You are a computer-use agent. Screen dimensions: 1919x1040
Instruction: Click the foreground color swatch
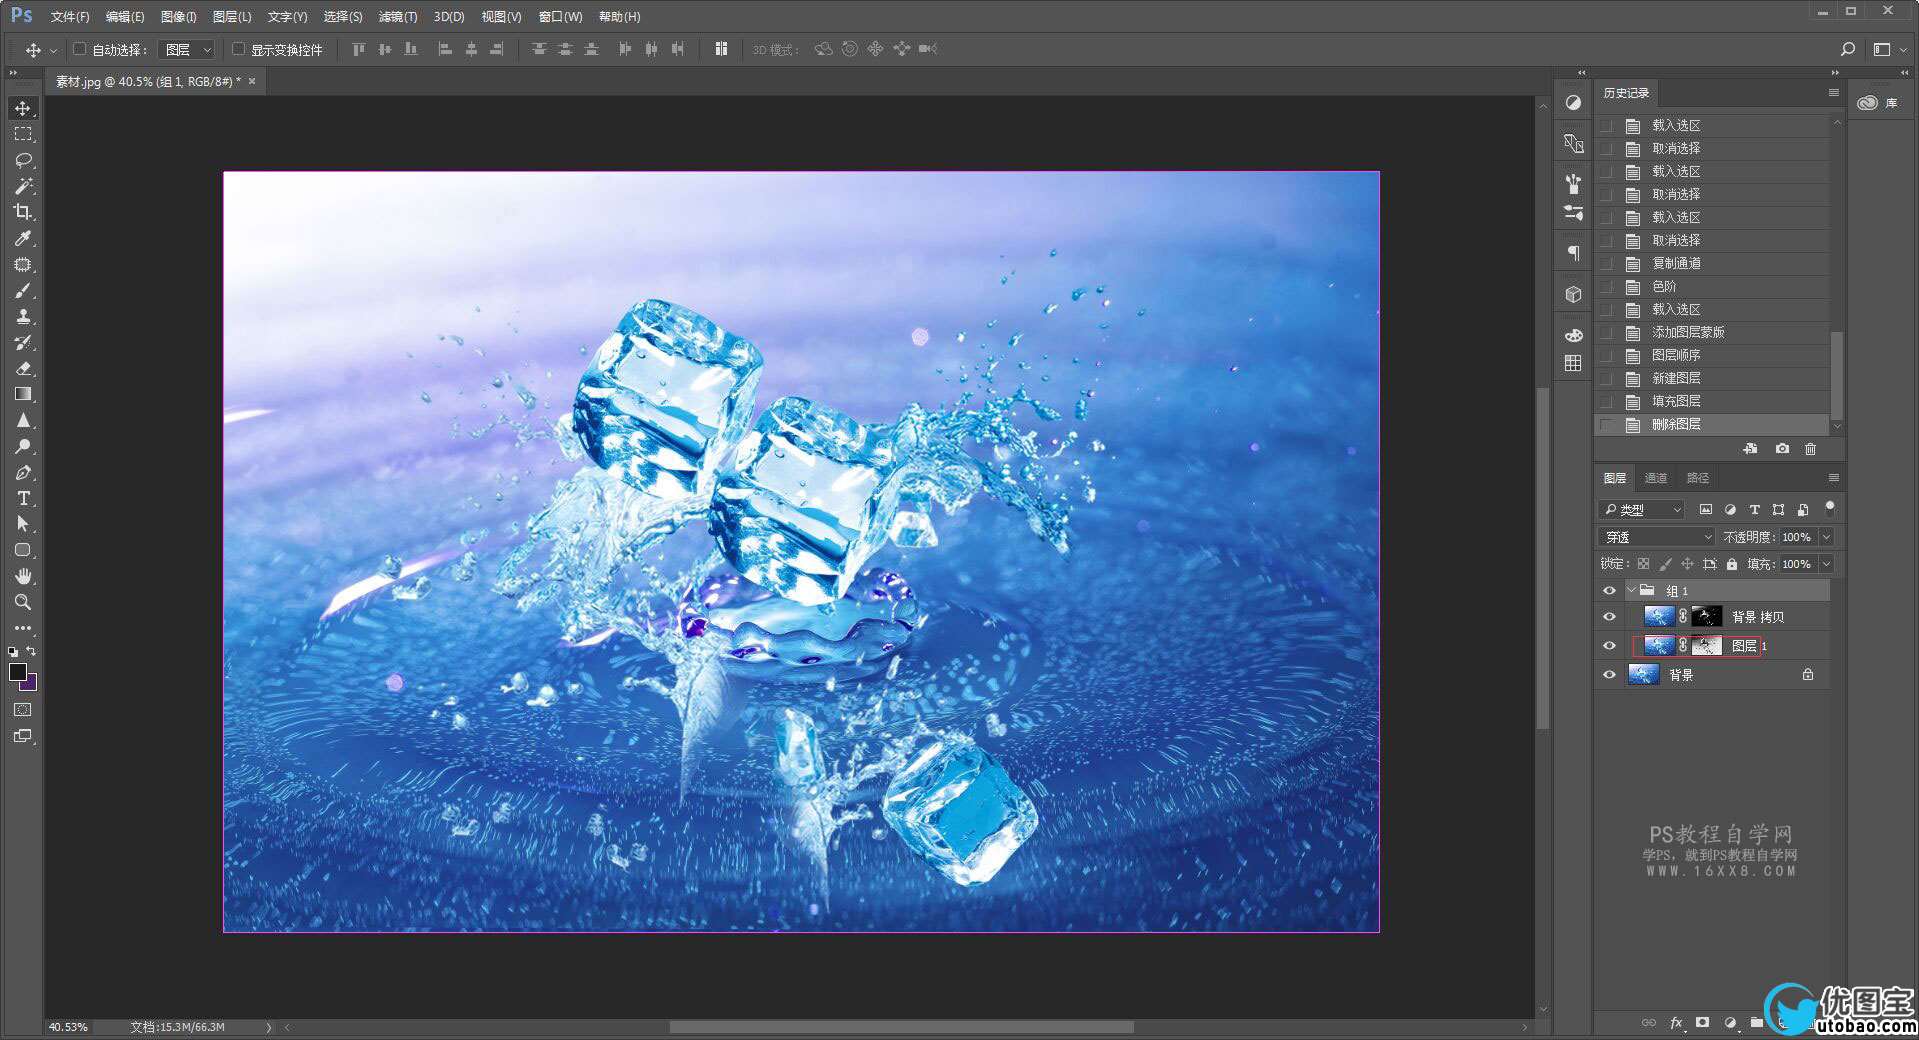tap(17, 672)
